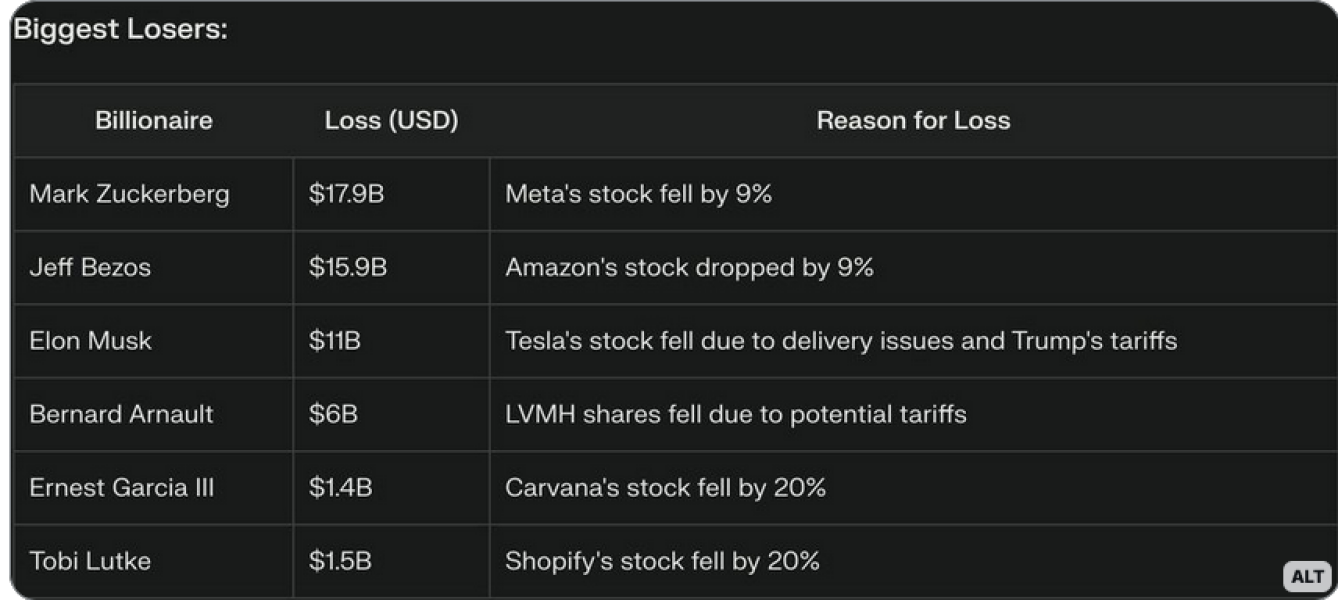Click the $1.4B loss value

(340, 488)
